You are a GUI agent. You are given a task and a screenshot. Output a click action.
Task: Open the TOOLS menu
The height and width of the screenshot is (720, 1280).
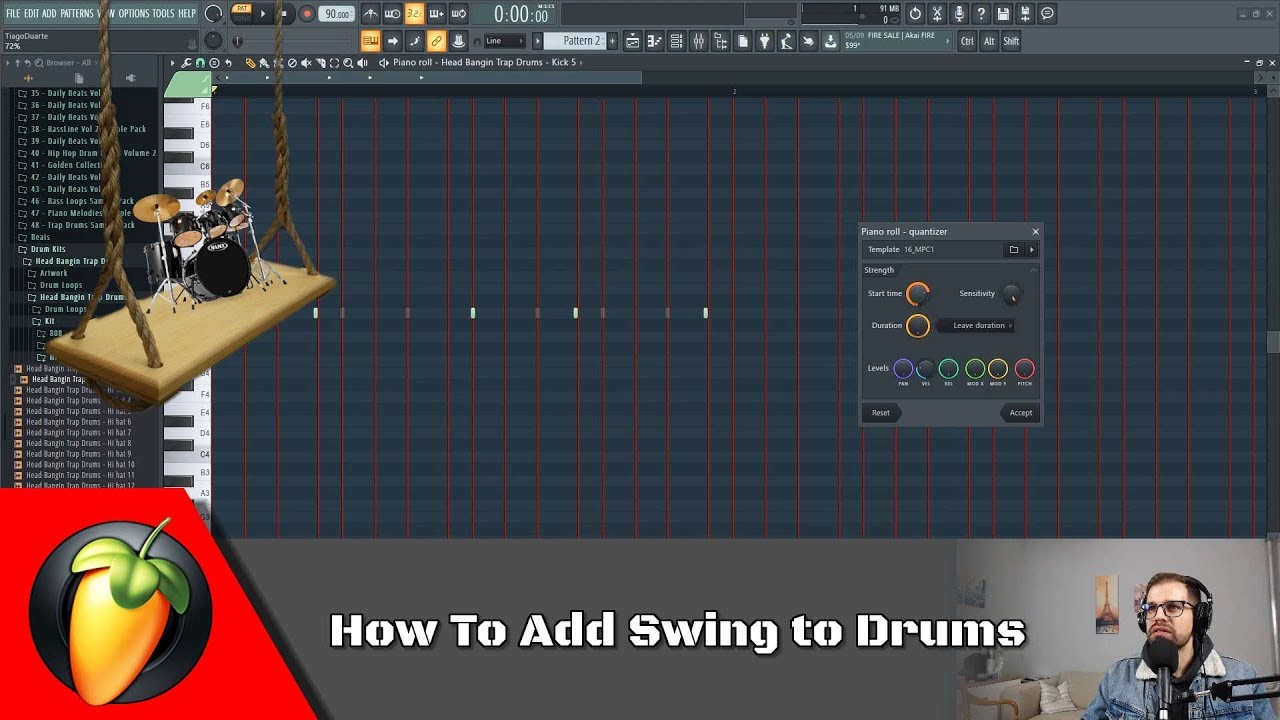(x=162, y=13)
